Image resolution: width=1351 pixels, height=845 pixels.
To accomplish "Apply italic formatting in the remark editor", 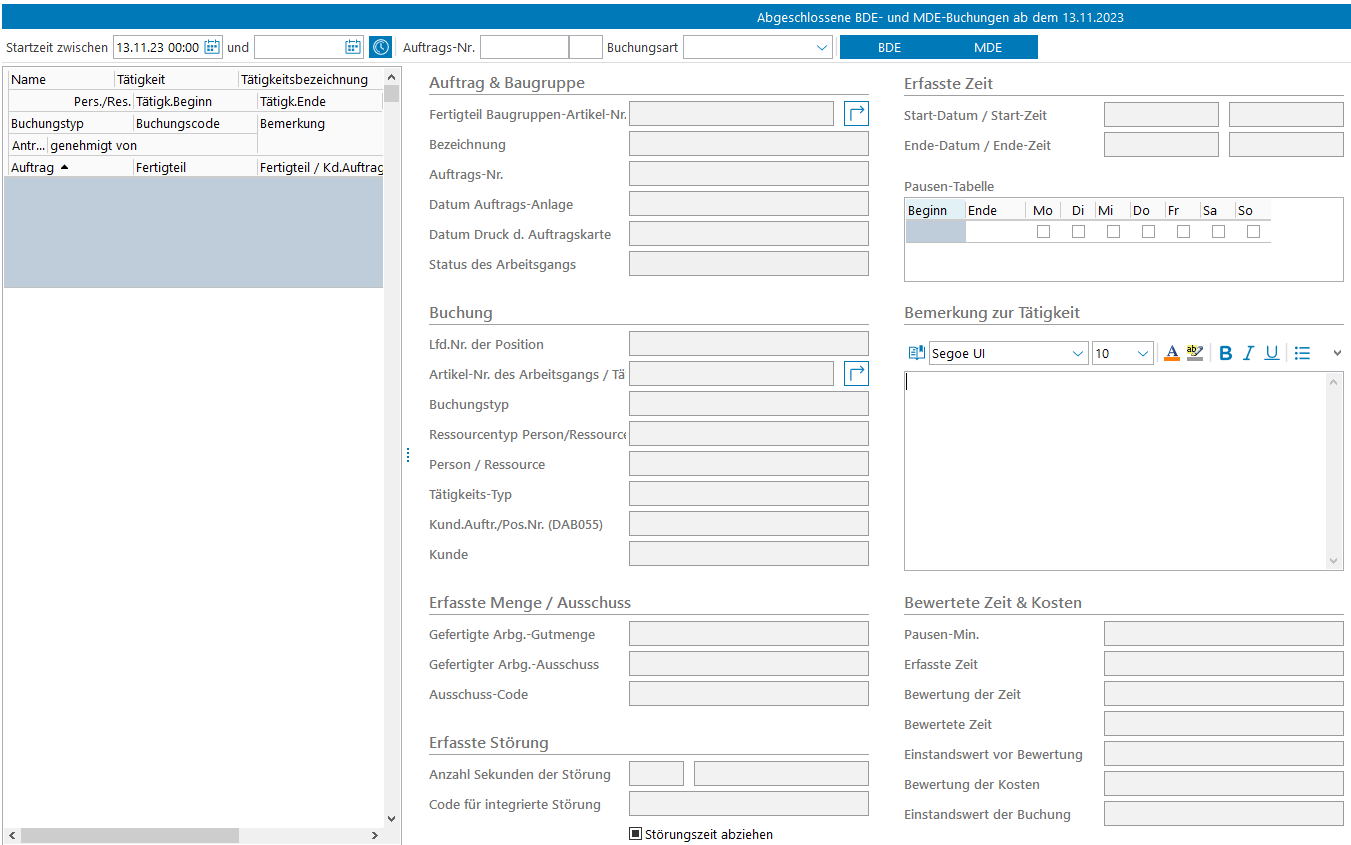I will click(1248, 353).
